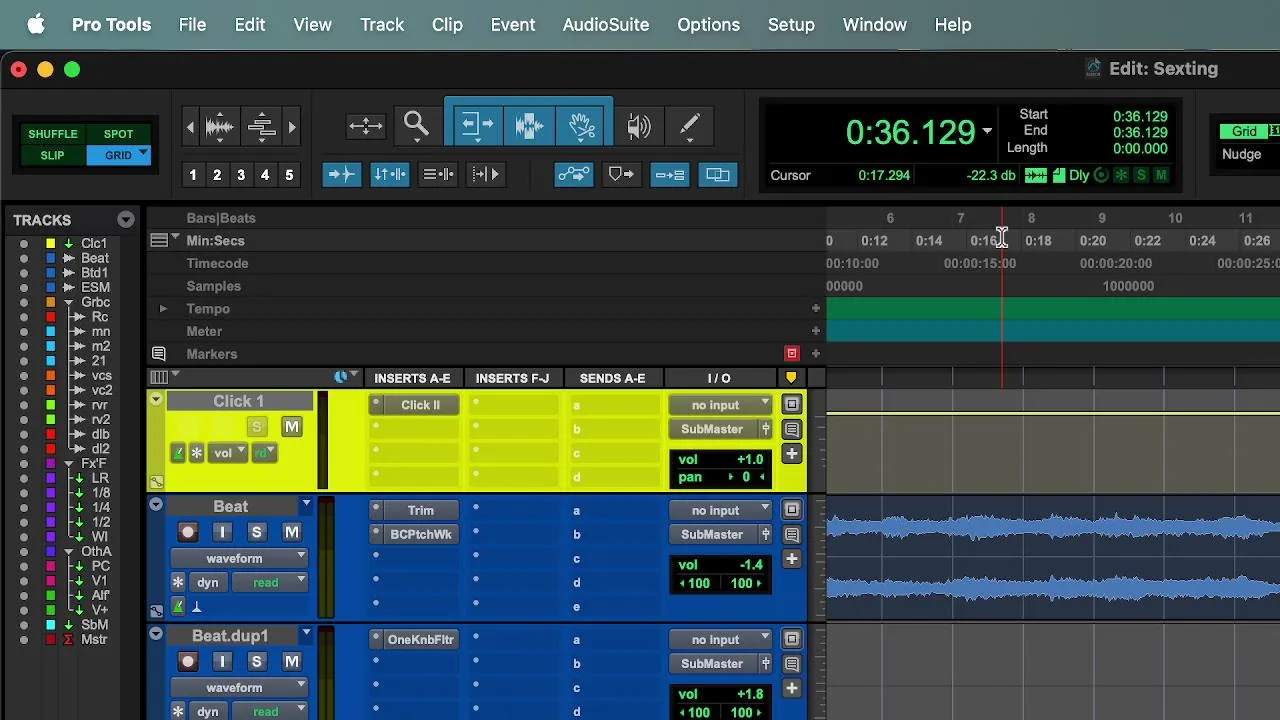Open the Window menu

coord(874,25)
